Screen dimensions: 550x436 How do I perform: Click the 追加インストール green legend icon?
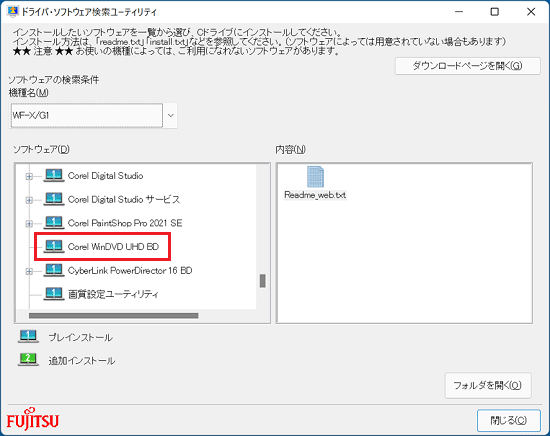[28, 360]
